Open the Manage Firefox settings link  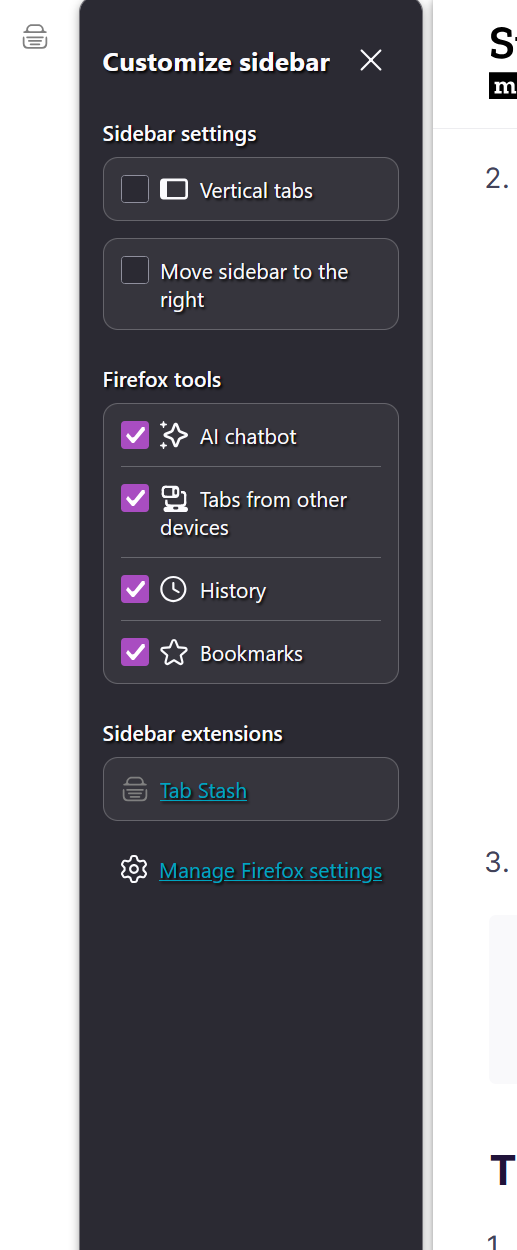(271, 871)
